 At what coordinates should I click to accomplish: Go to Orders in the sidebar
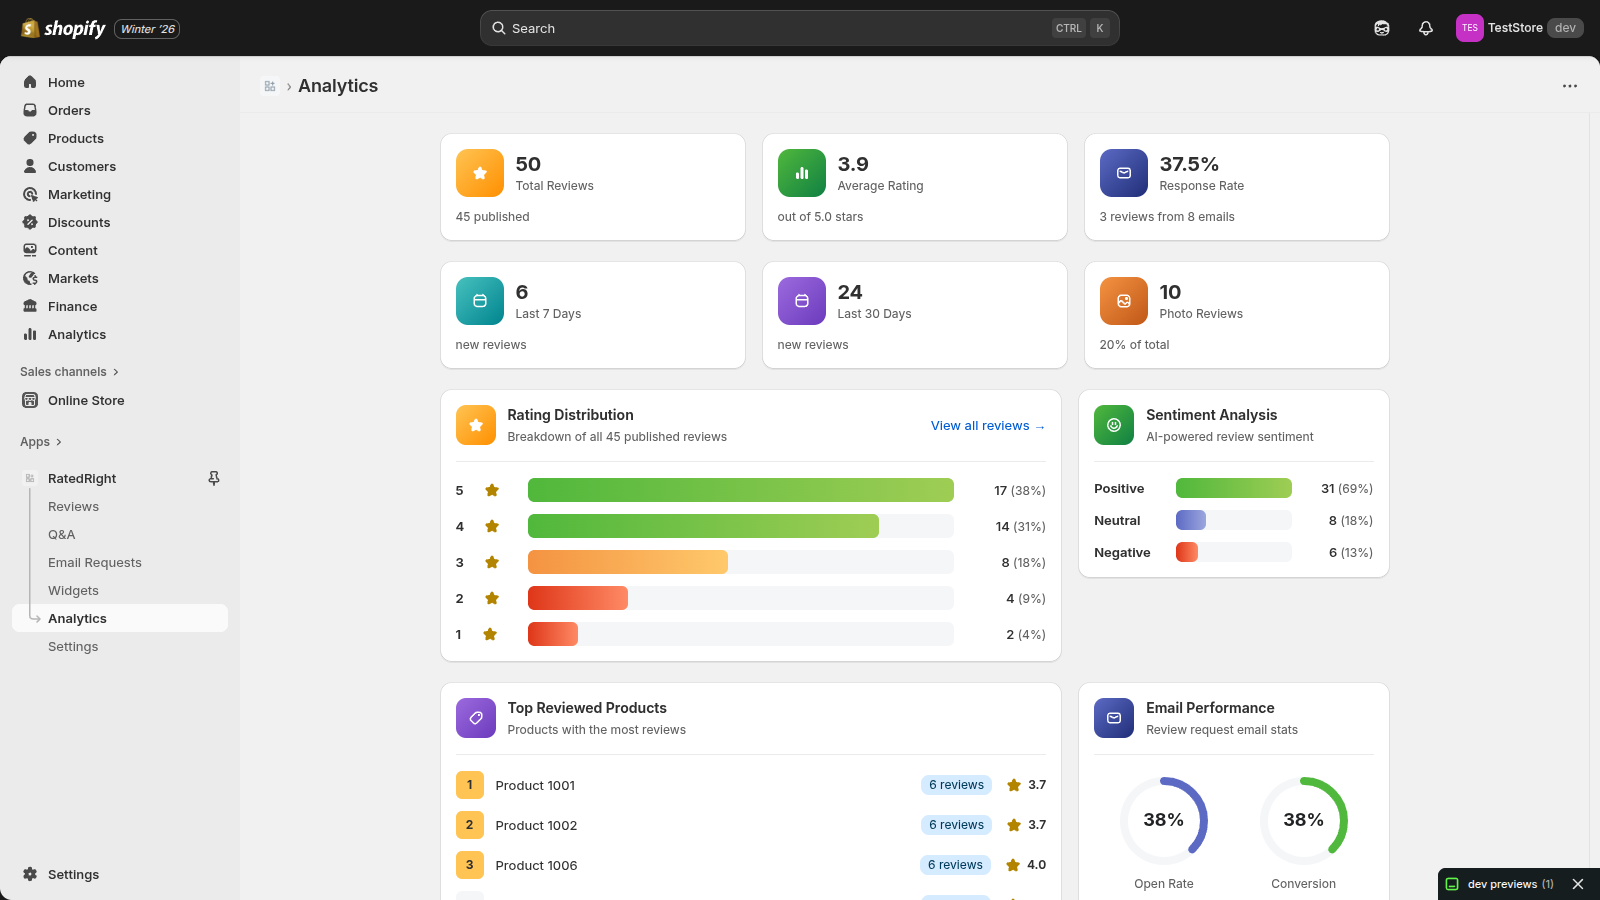click(x=69, y=111)
